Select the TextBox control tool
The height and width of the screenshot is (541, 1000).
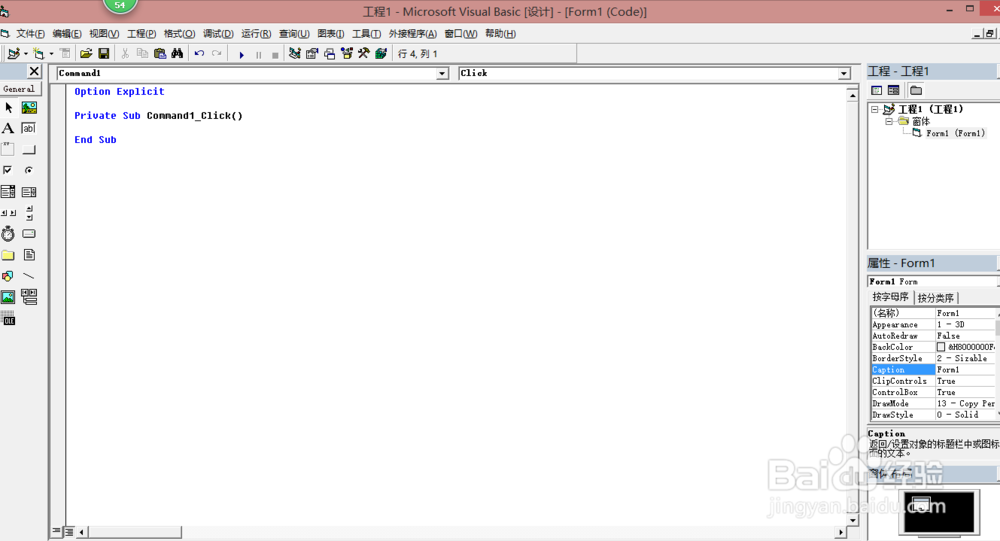[x=29, y=128]
